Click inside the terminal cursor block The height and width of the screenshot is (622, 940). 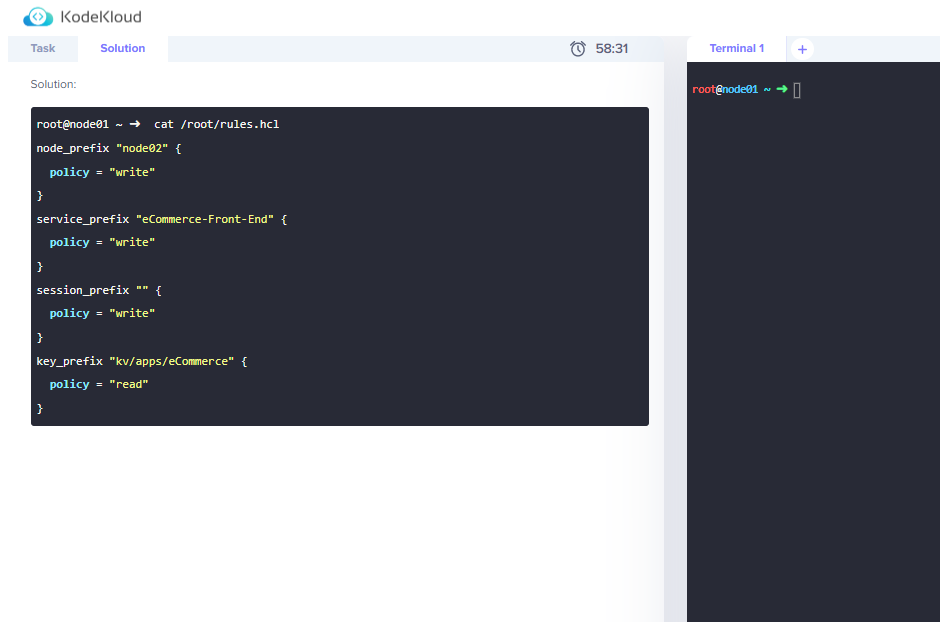797,89
